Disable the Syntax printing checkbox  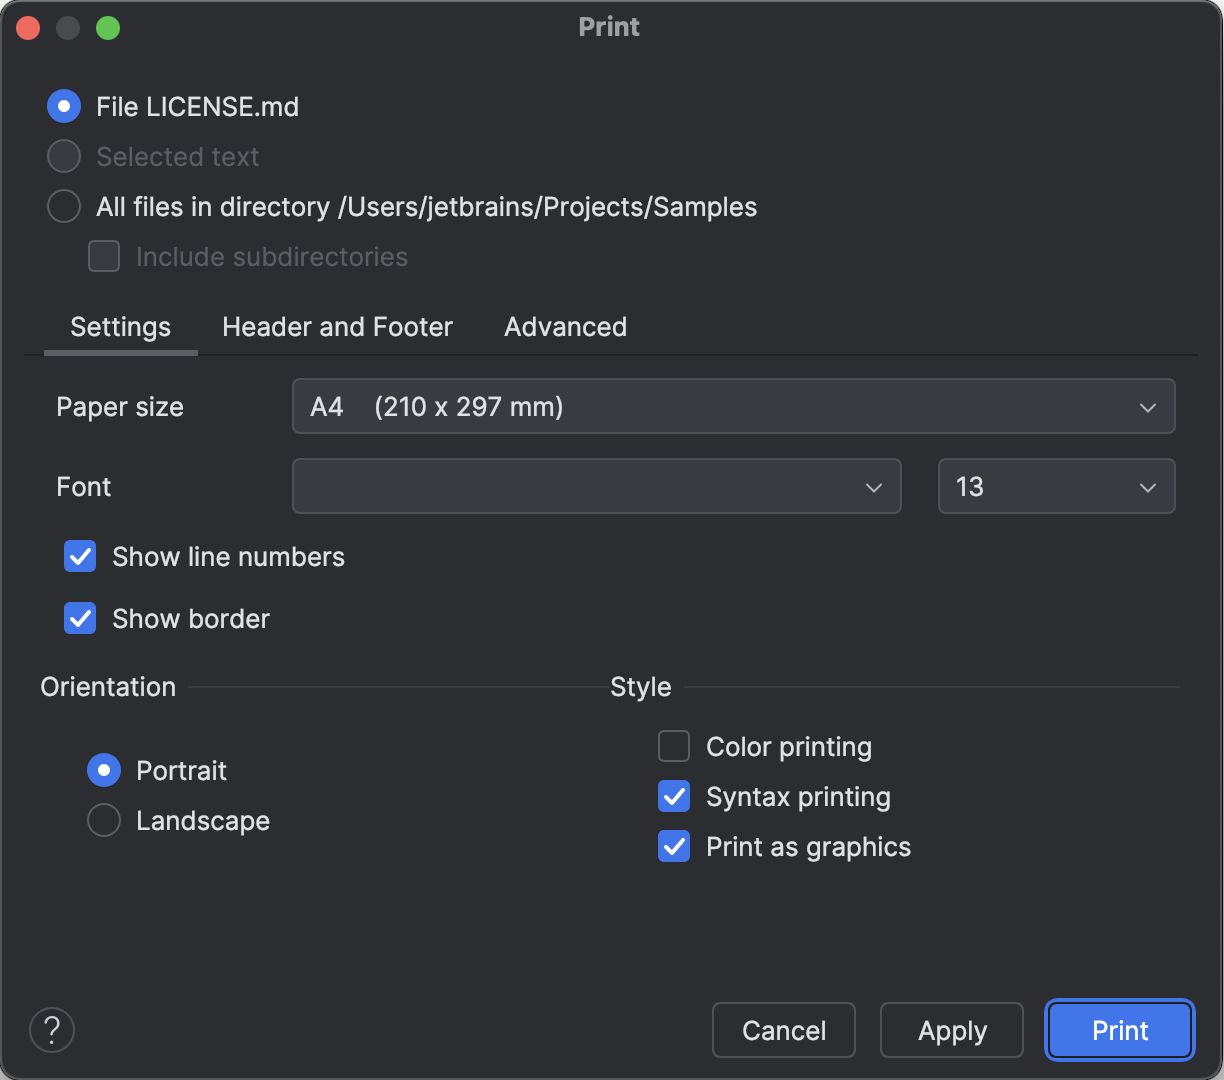click(x=674, y=797)
